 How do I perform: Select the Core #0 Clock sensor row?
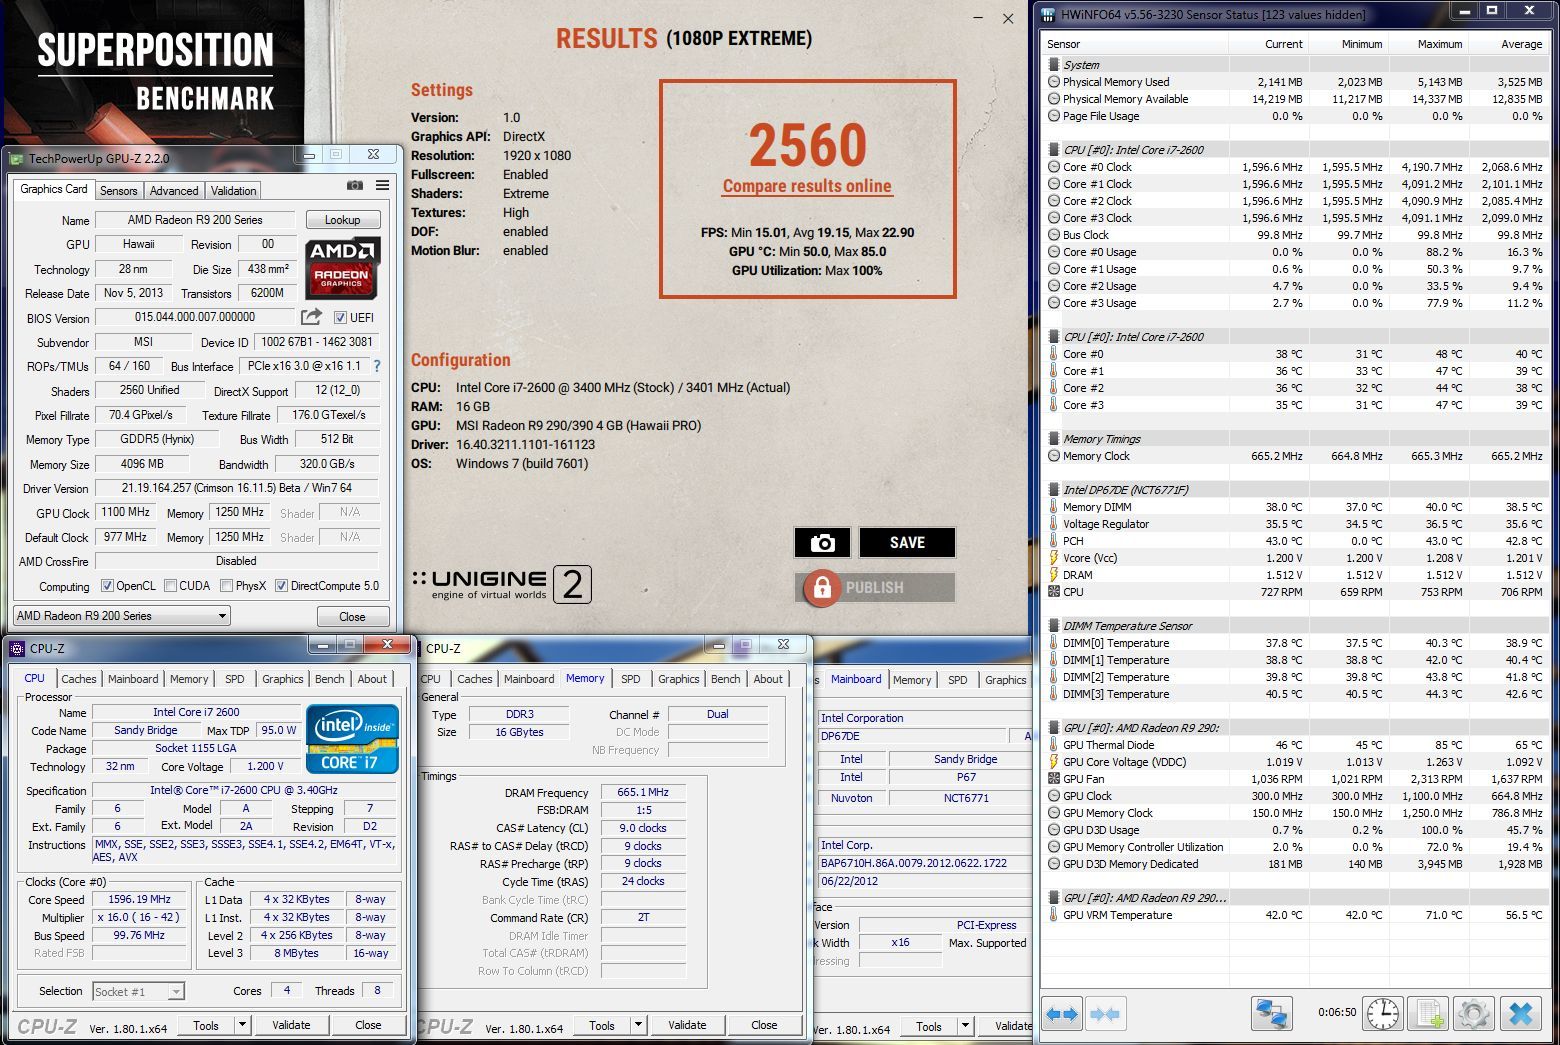click(1295, 167)
